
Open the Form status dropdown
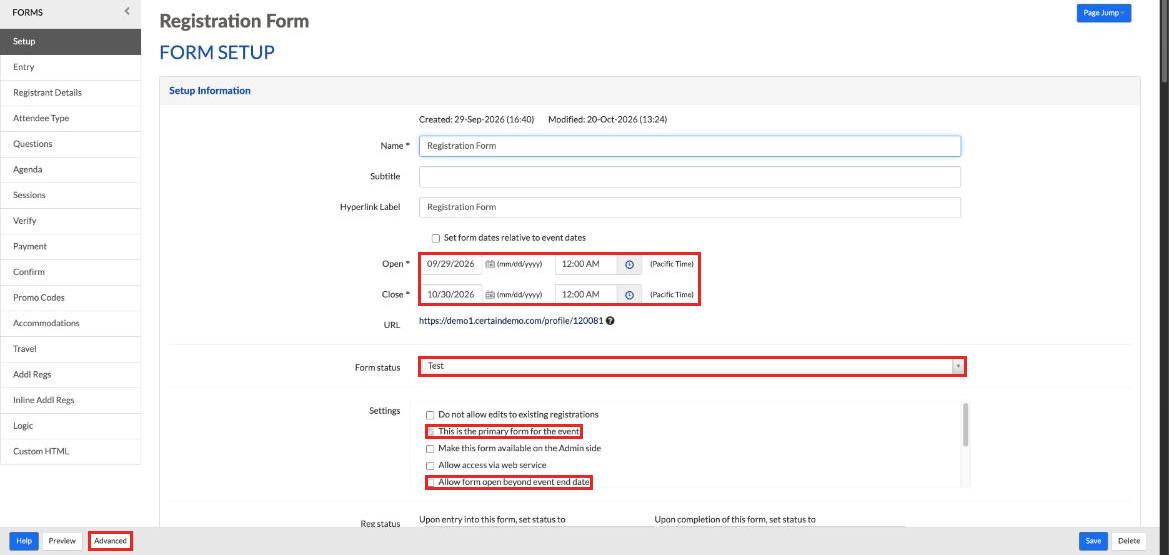692,366
